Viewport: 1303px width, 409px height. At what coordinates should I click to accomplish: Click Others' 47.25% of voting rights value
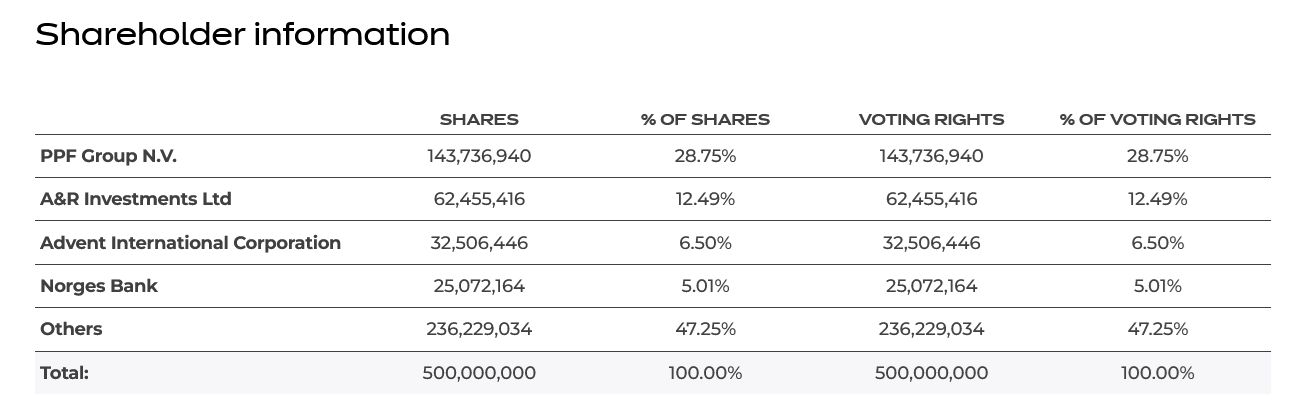point(1157,329)
